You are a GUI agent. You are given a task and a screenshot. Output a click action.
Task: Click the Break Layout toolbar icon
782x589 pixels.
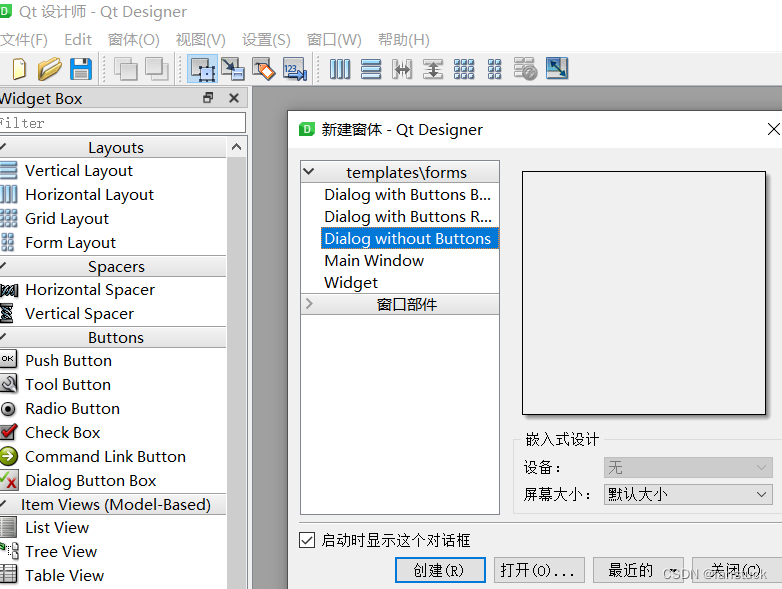point(525,69)
